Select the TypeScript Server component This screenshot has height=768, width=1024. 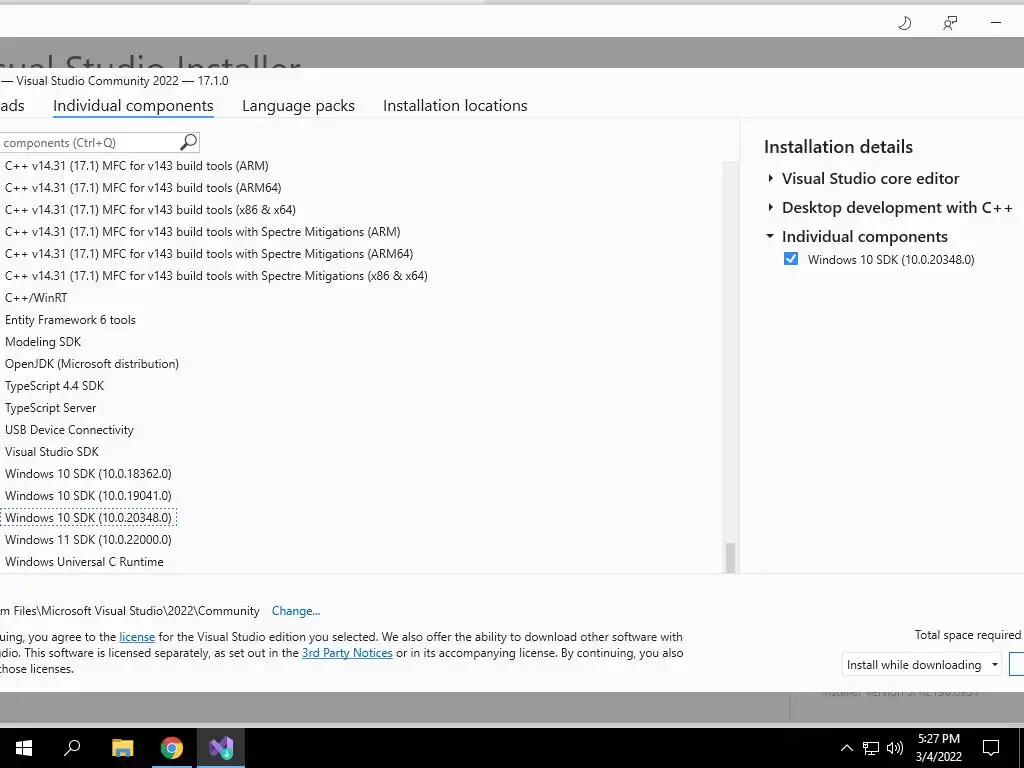coord(50,408)
